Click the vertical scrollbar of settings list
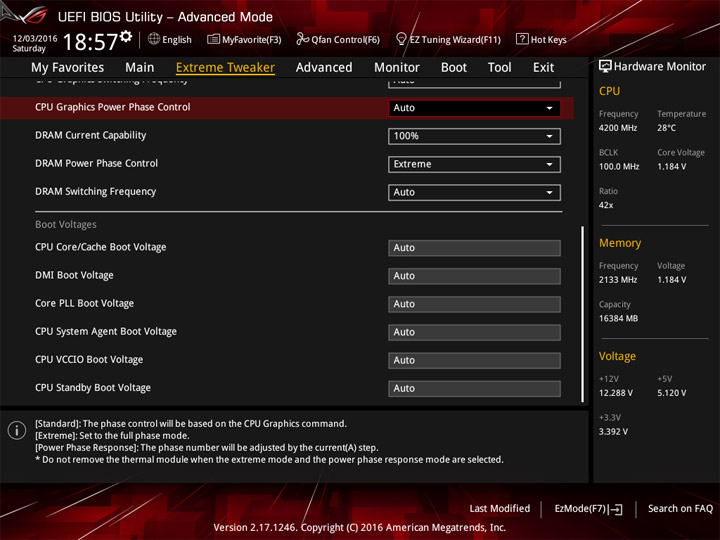The height and width of the screenshot is (540, 720). [583, 314]
